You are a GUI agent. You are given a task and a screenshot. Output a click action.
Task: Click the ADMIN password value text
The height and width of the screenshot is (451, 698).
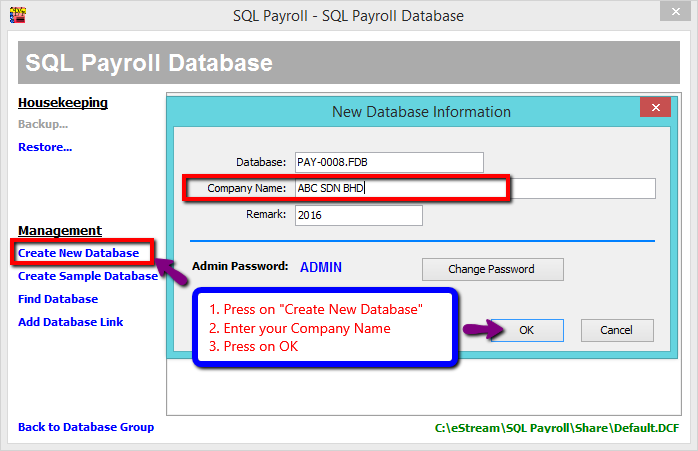(321, 267)
